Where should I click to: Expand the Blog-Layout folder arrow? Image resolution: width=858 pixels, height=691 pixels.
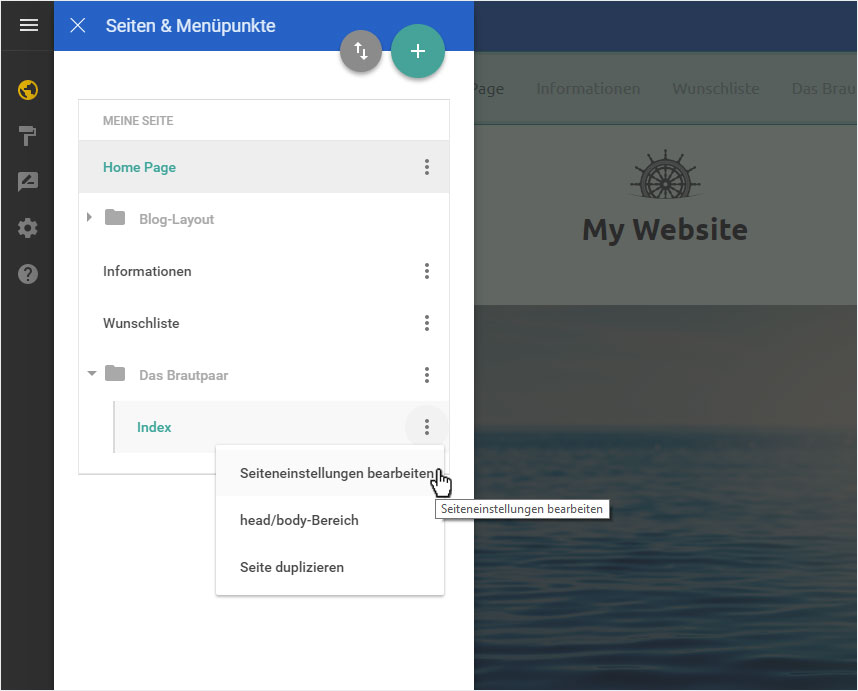[89, 217]
